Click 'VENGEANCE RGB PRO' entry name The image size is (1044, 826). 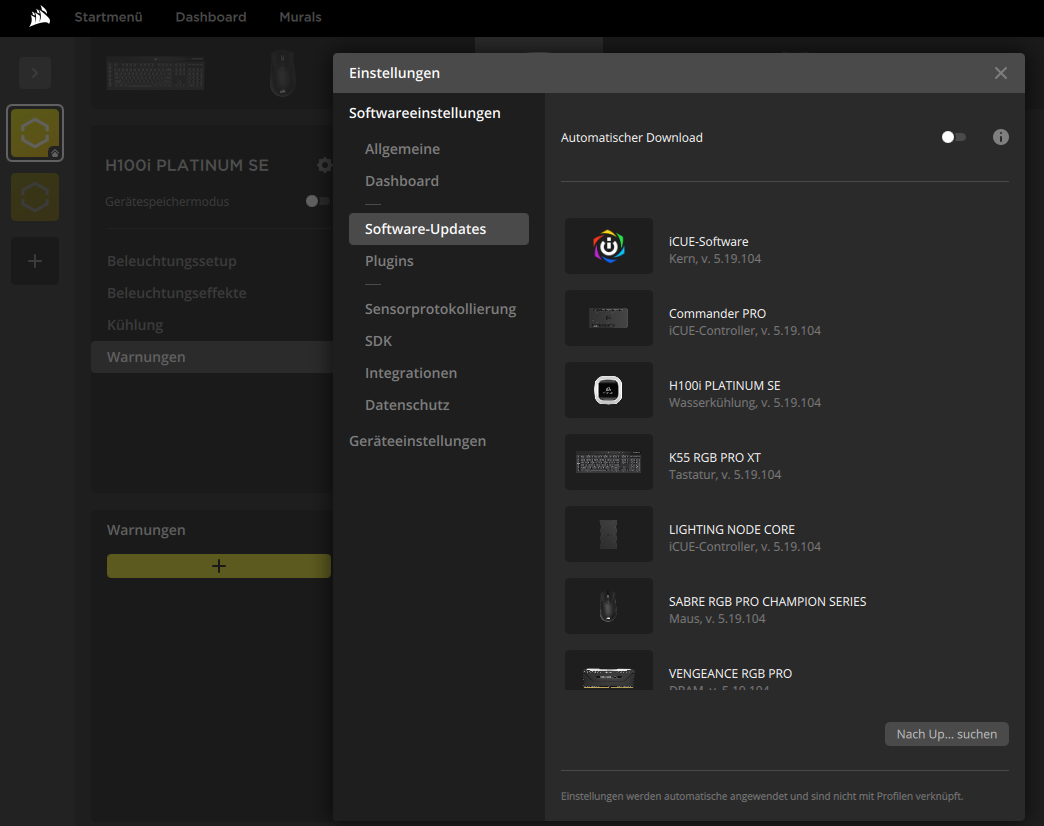coord(730,674)
